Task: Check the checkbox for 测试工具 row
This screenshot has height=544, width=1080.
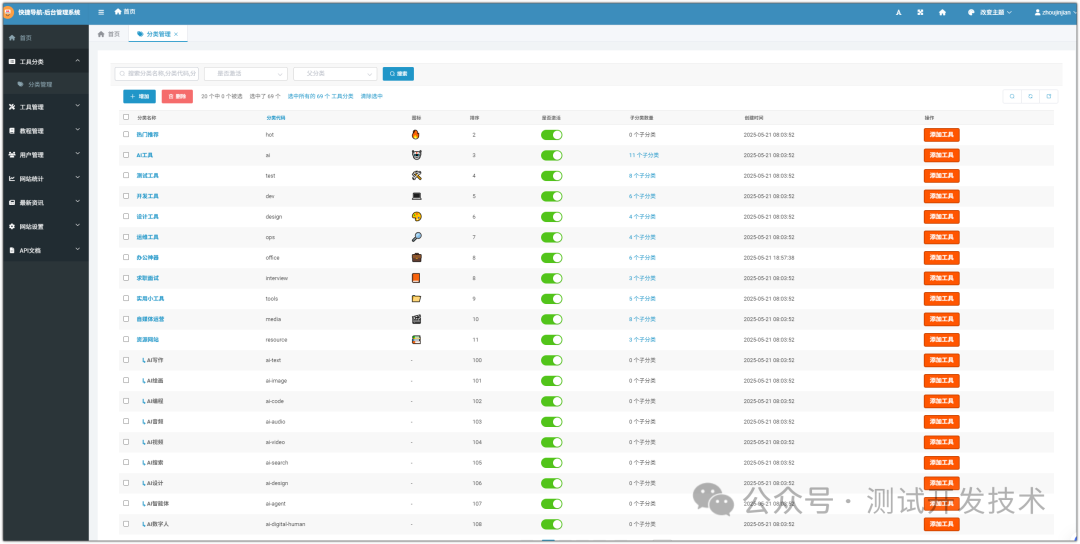Action: (126, 175)
